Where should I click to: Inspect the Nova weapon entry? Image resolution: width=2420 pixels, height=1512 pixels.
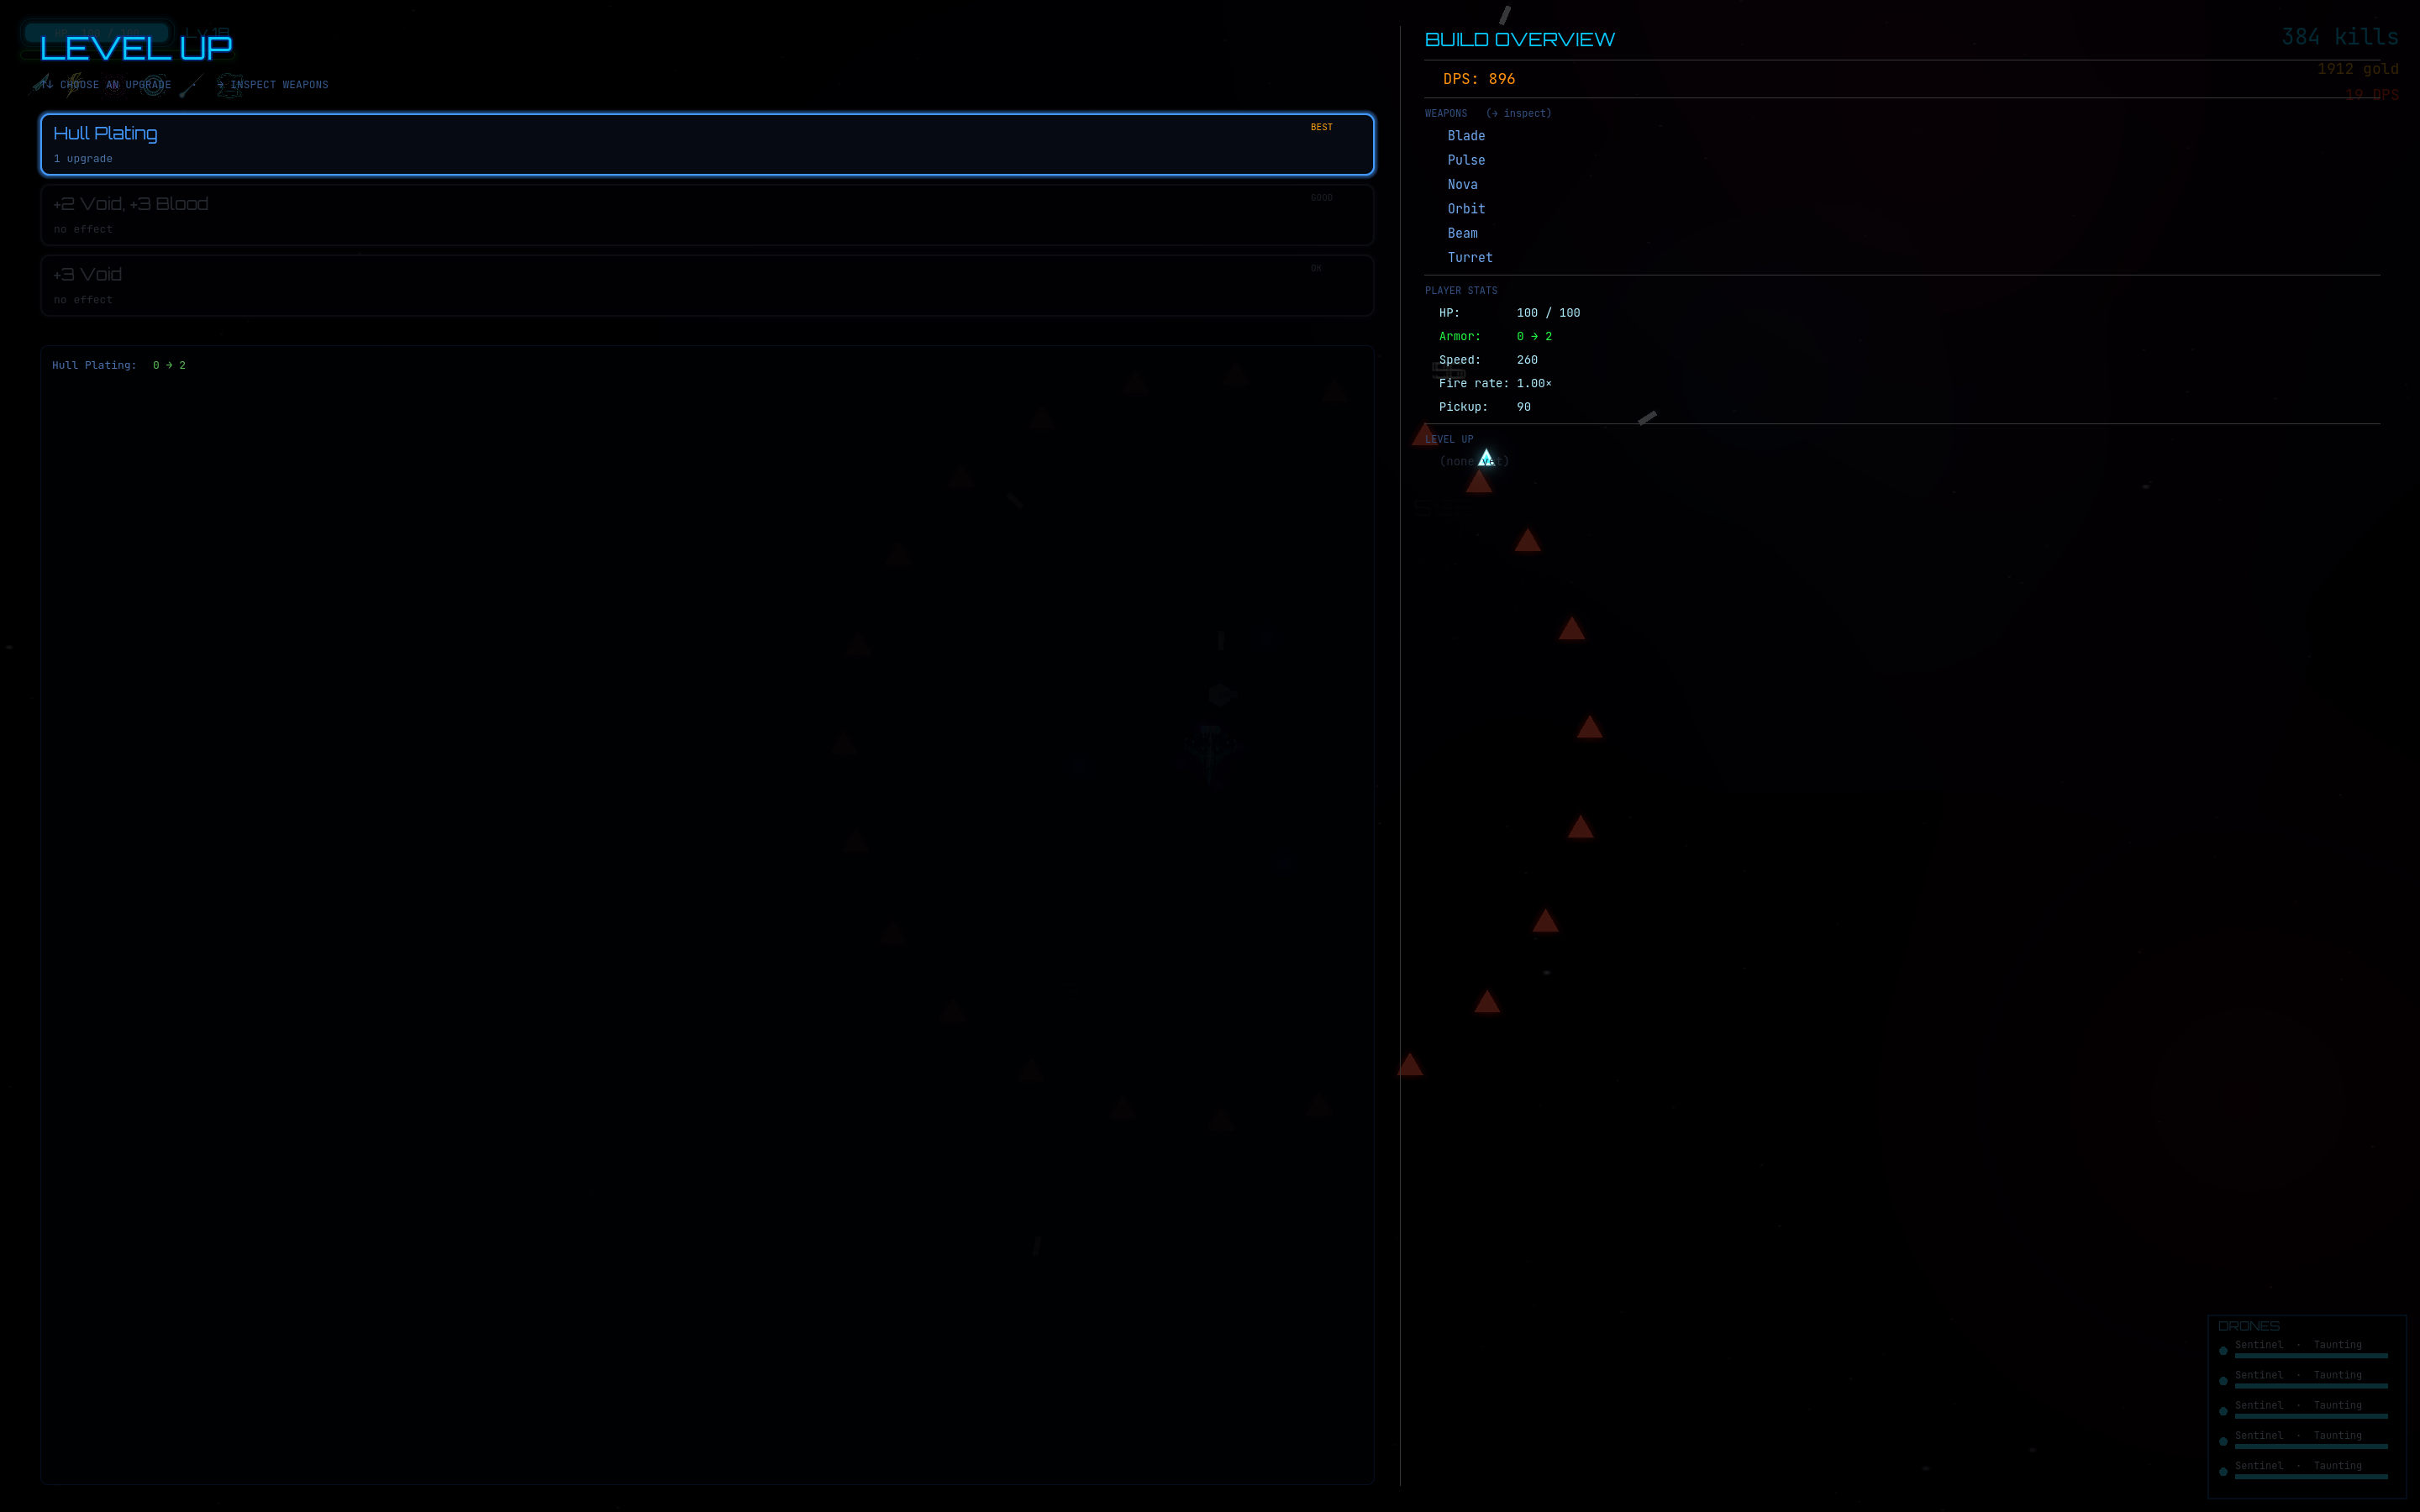pos(1462,184)
